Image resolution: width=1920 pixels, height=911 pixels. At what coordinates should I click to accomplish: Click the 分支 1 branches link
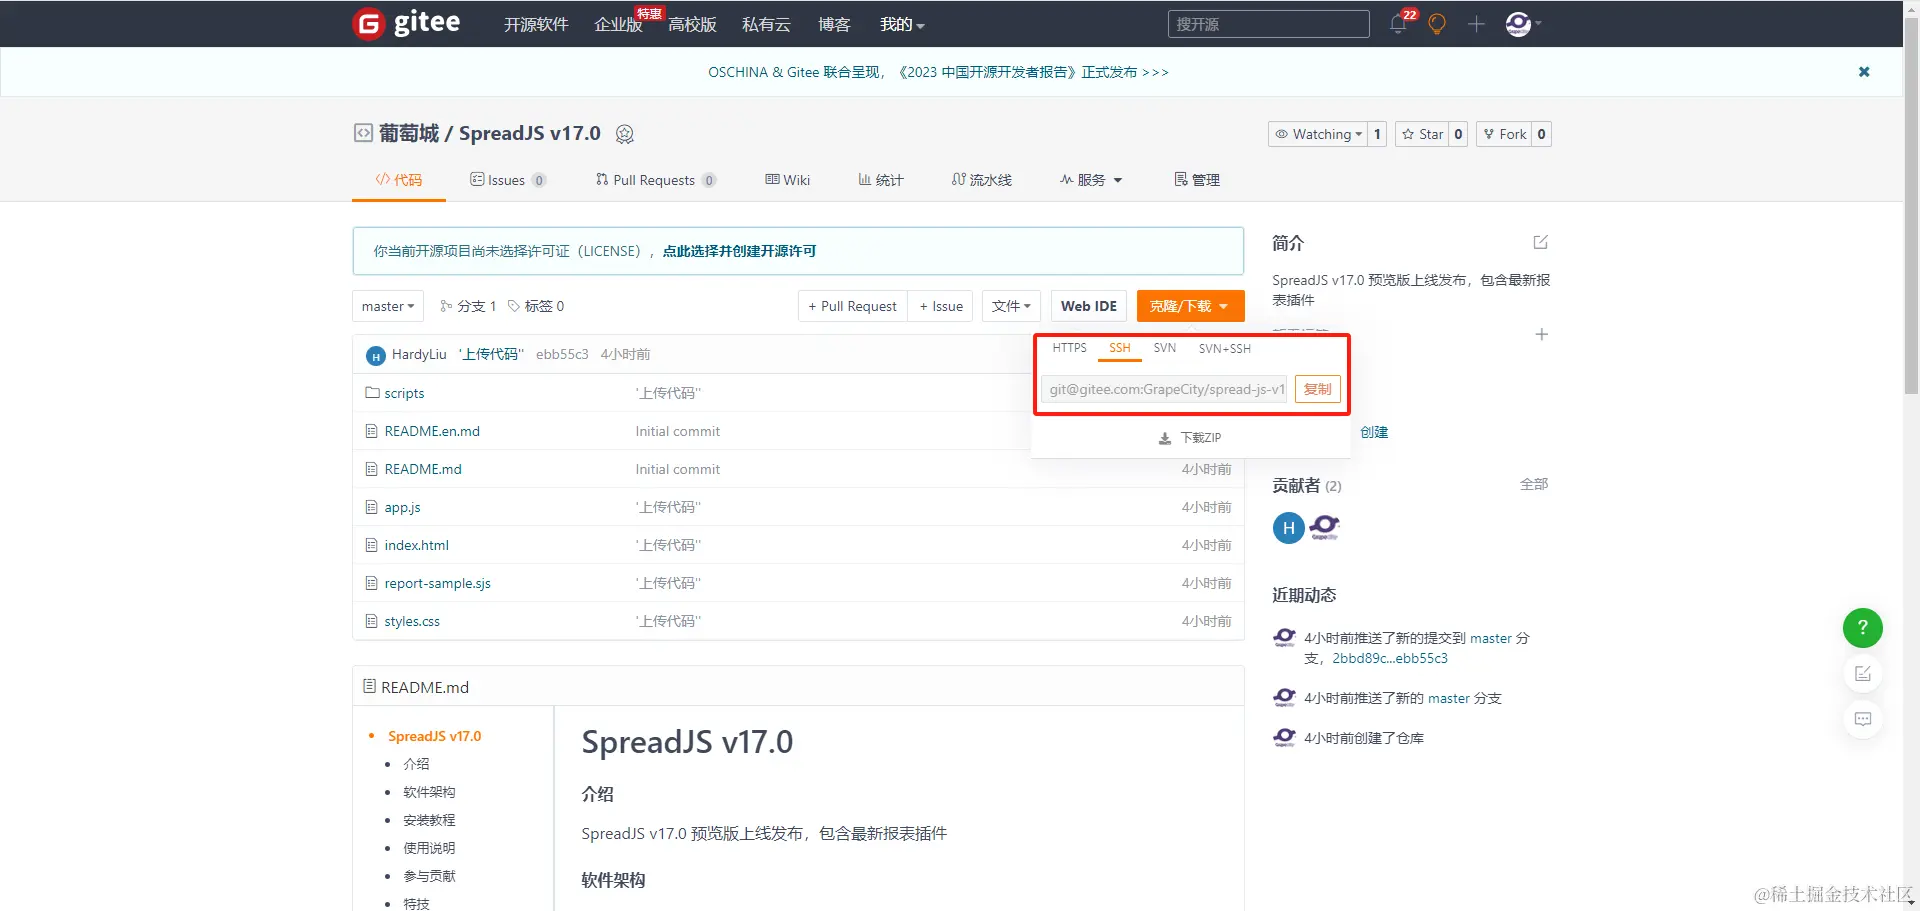pos(468,306)
